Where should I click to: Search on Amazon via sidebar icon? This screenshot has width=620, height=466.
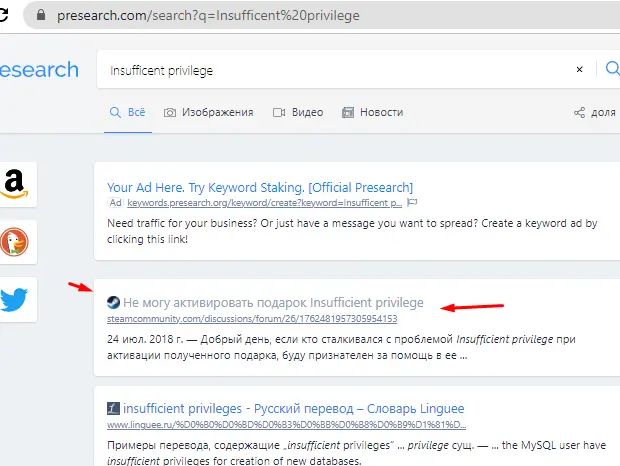coord(15,184)
